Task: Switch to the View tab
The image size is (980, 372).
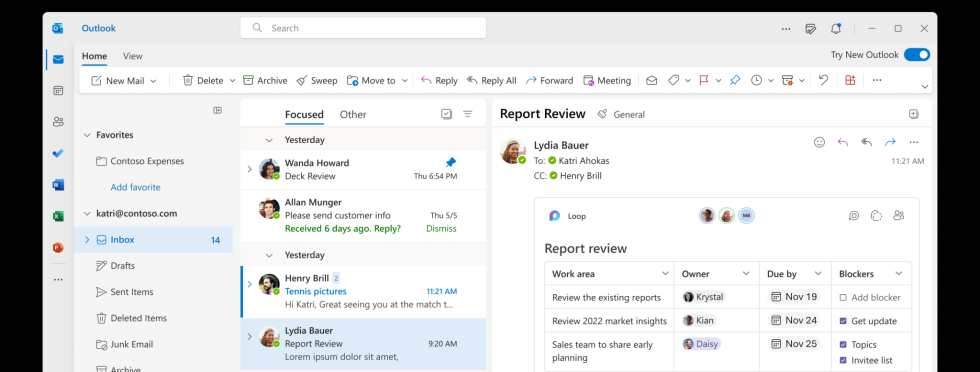Action: click(x=132, y=56)
